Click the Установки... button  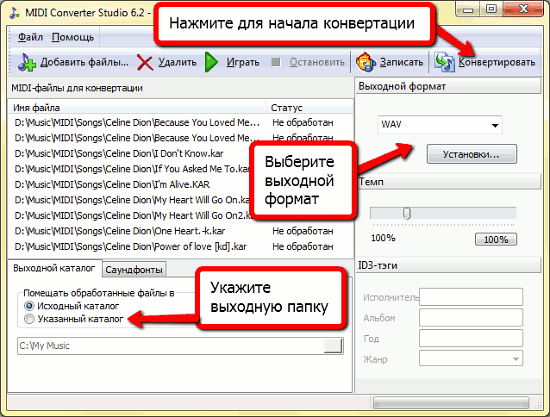pyautogui.click(x=471, y=154)
